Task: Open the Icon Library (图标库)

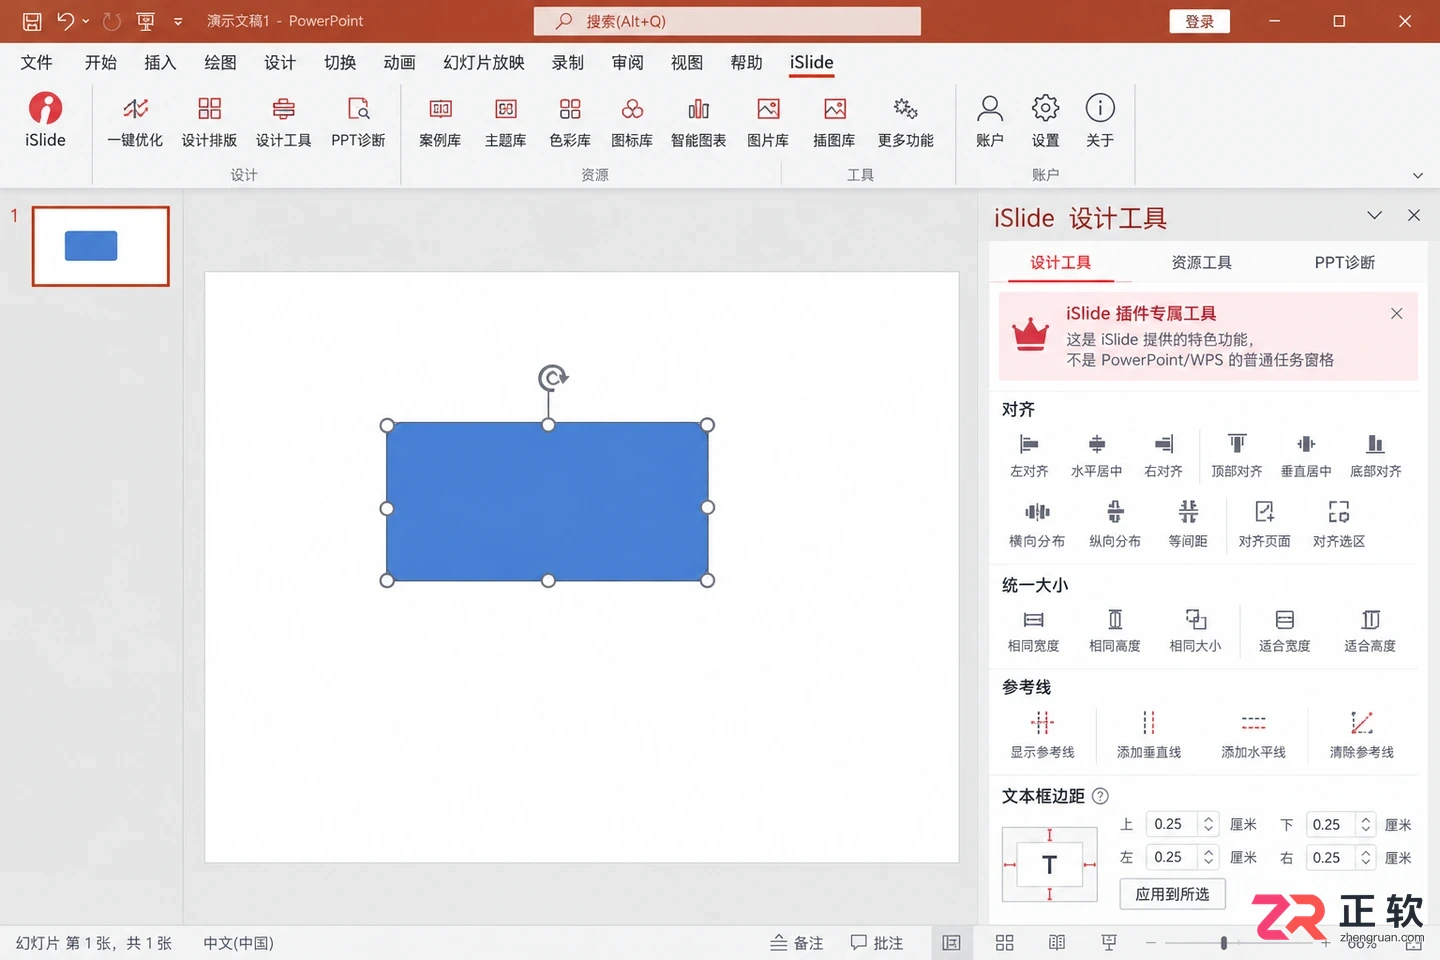Action: [x=632, y=122]
